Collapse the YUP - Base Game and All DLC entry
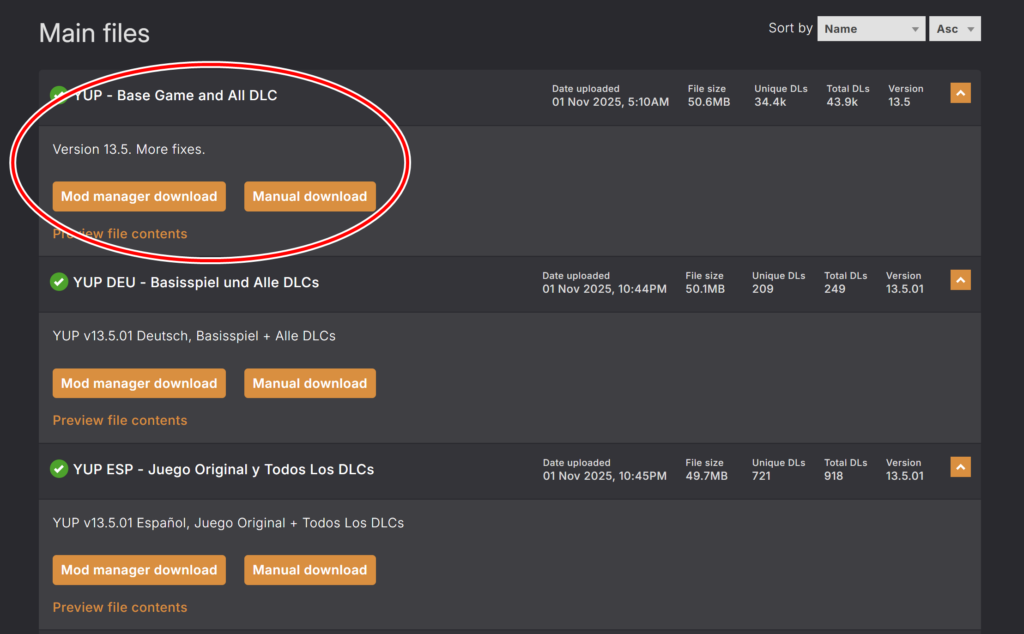1024x634 pixels. pos(960,93)
